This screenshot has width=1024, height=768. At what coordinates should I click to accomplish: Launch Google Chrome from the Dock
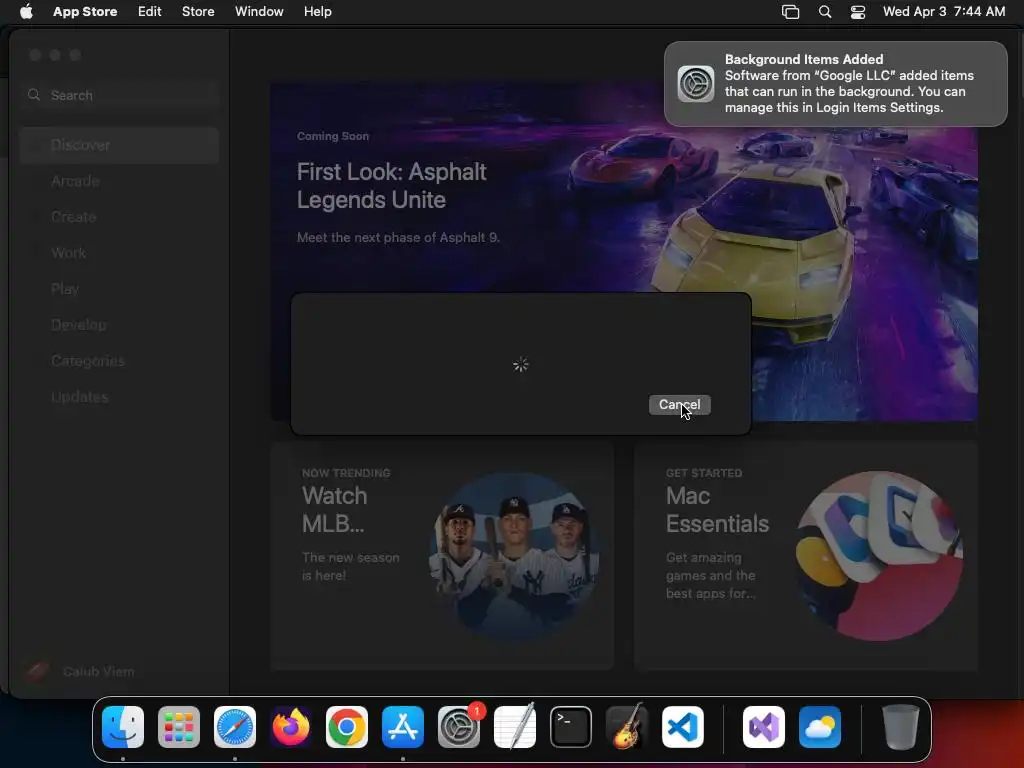[347, 727]
